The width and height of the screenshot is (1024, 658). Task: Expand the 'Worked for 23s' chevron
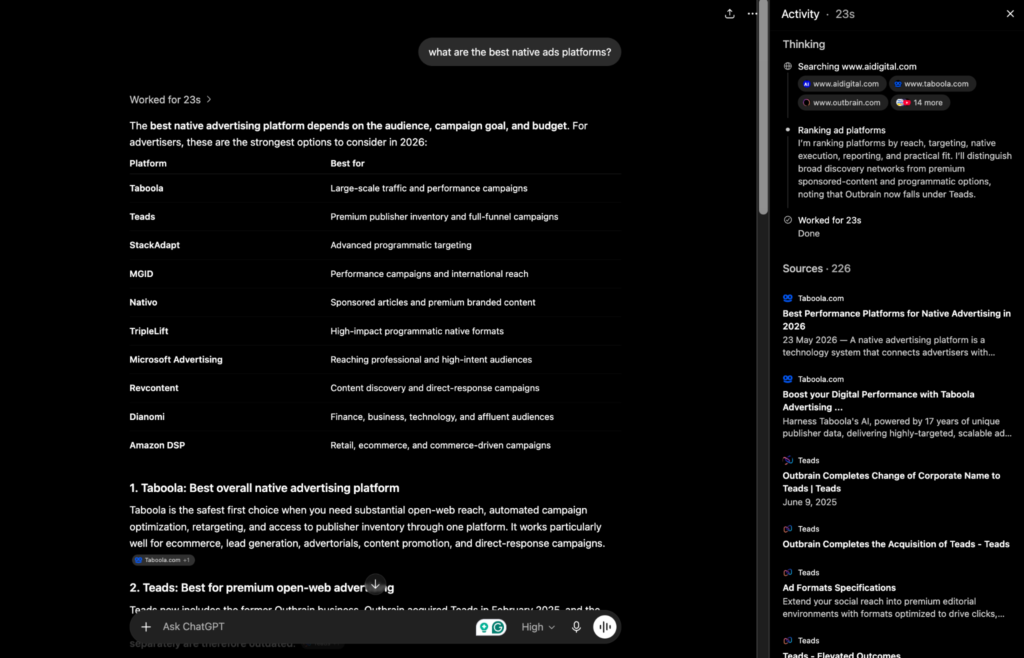pyautogui.click(x=209, y=100)
